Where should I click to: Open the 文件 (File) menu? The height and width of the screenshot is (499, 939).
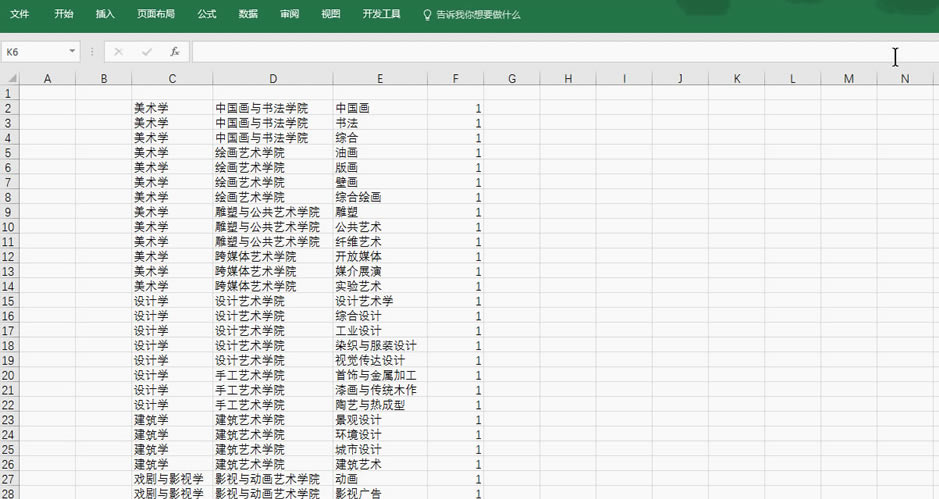pos(19,15)
